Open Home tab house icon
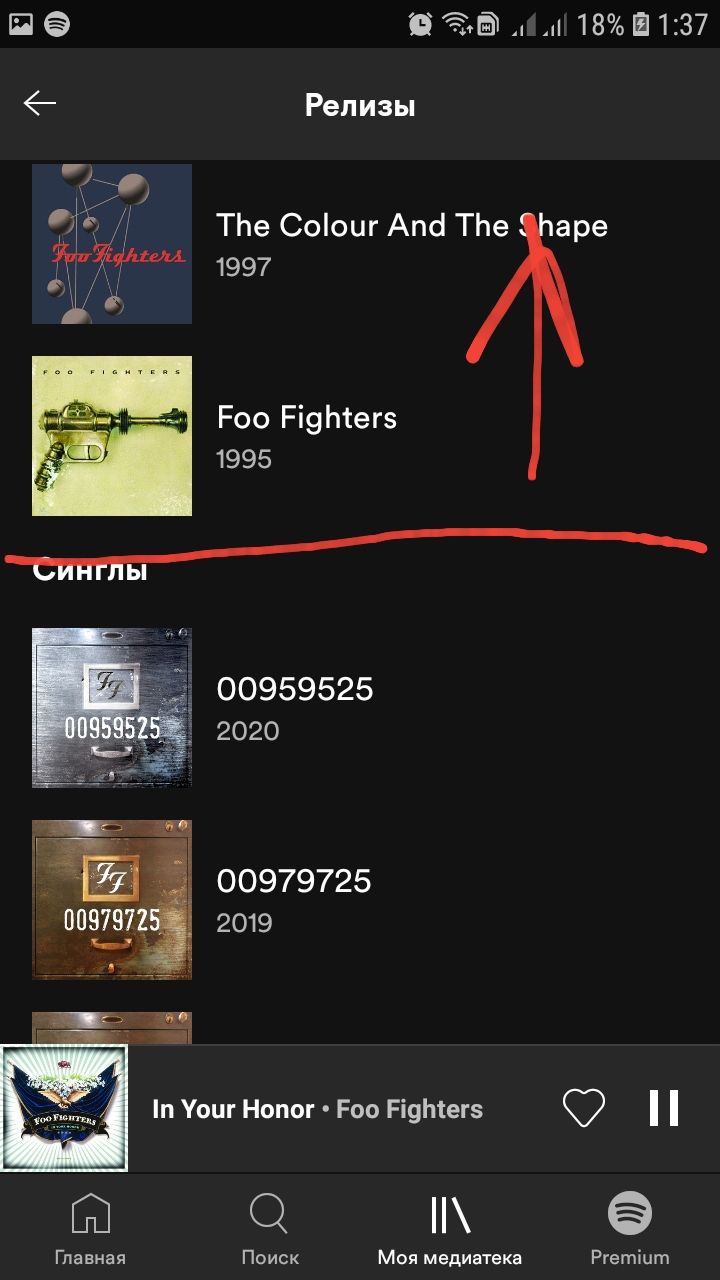 tap(90, 1215)
